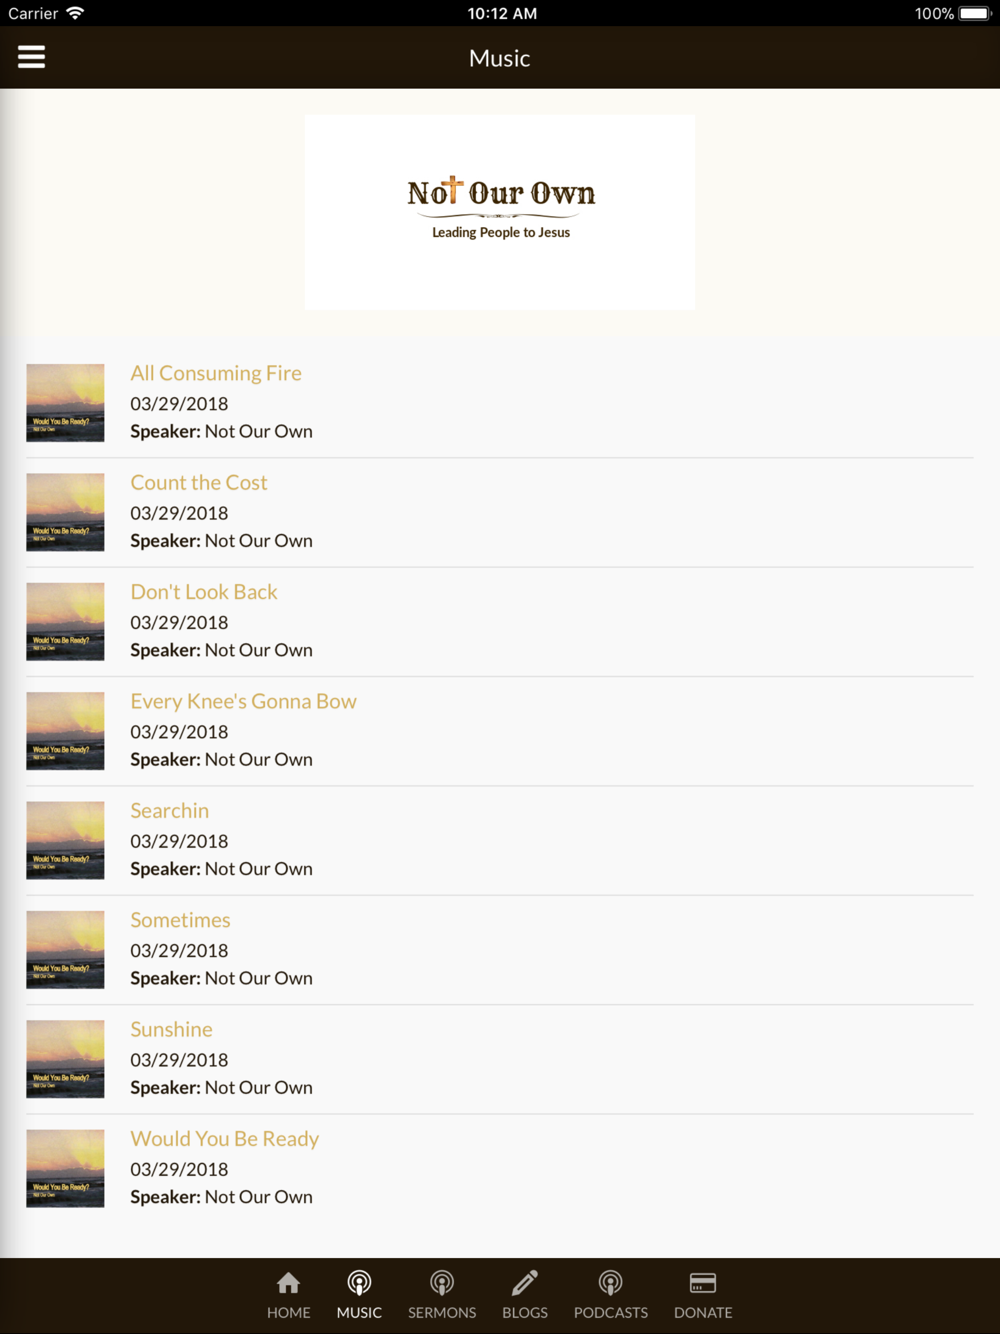Tap the Not Our Own logo banner
The width and height of the screenshot is (1000, 1334).
(500, 211)
